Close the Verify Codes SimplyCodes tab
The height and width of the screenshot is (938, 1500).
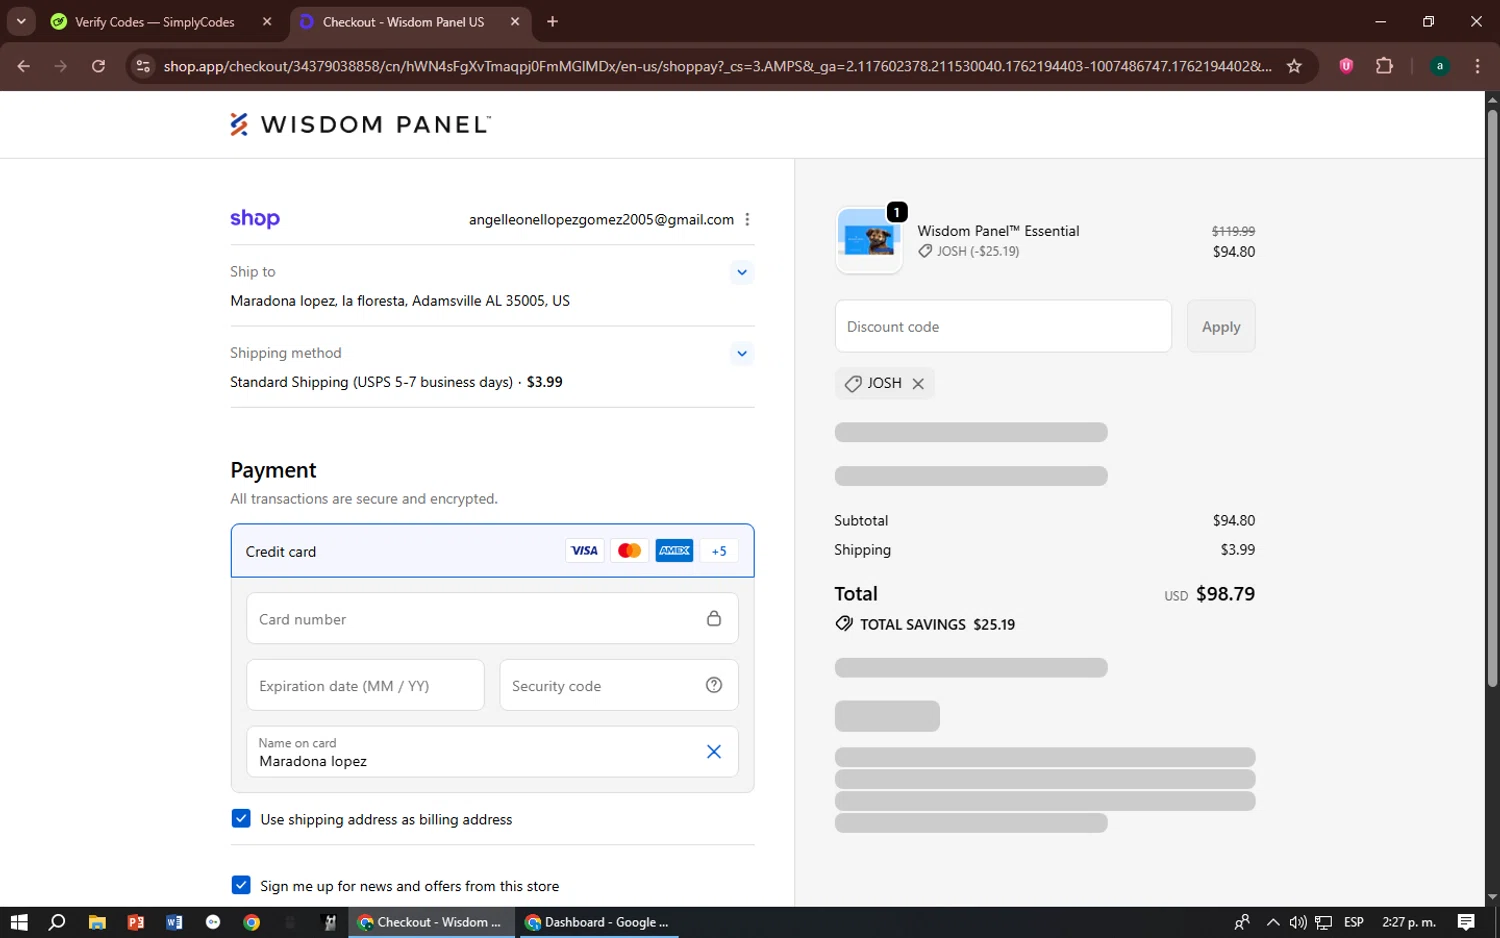coord(267,22)
